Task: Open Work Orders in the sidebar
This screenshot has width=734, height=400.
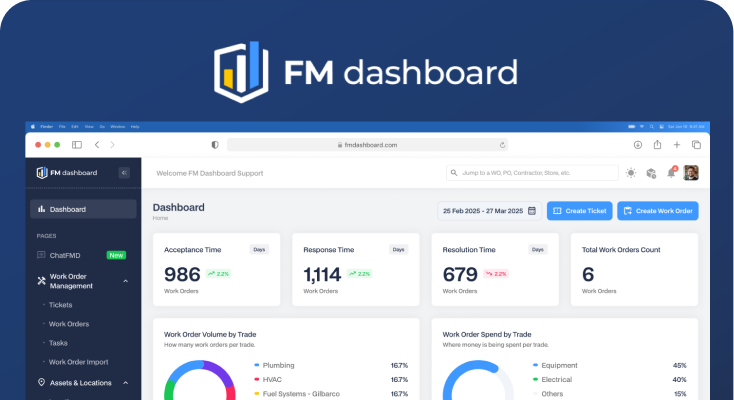Action: click(x=69, y=324)
